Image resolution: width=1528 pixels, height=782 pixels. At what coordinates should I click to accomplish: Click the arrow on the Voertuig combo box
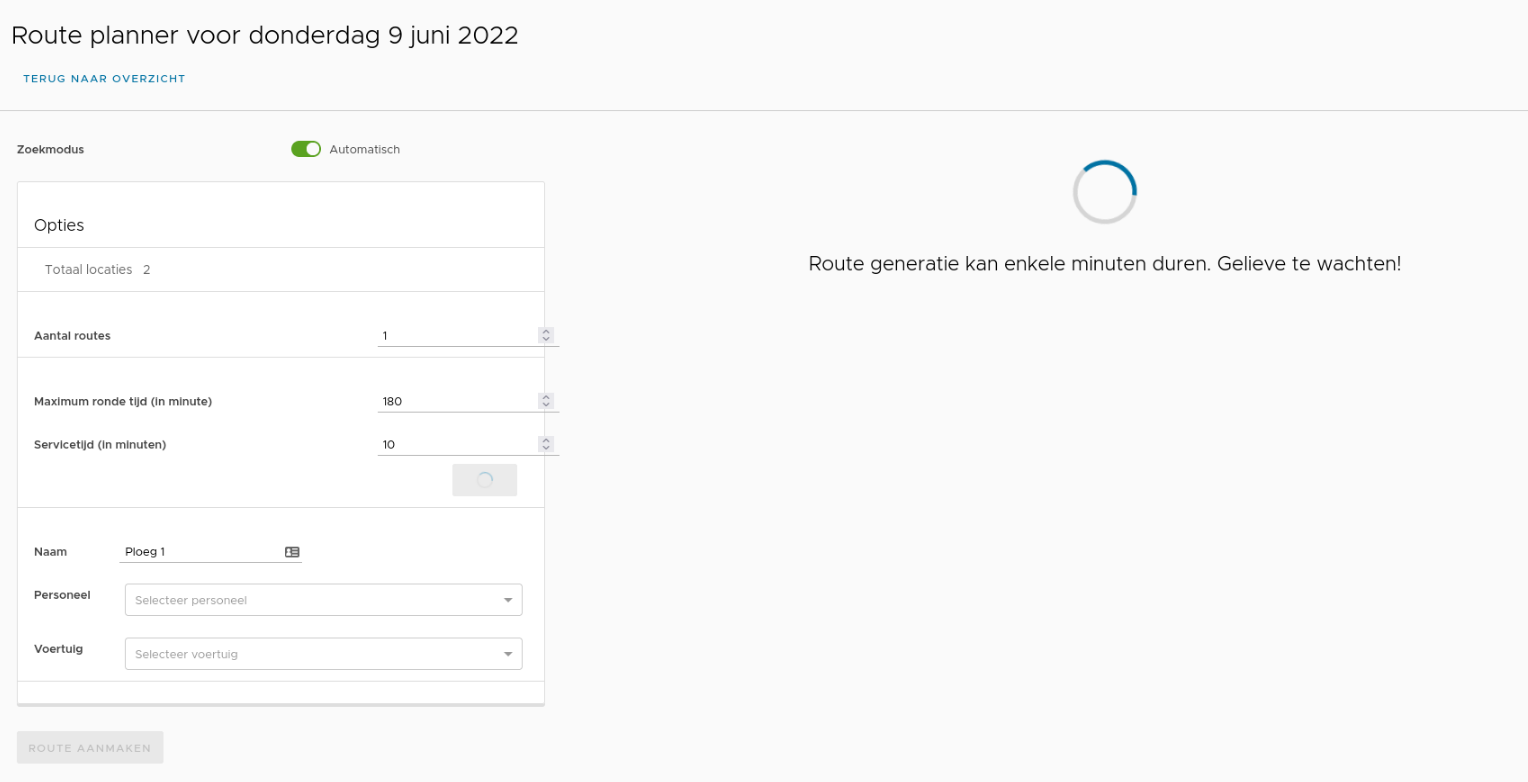pos(508,654)
